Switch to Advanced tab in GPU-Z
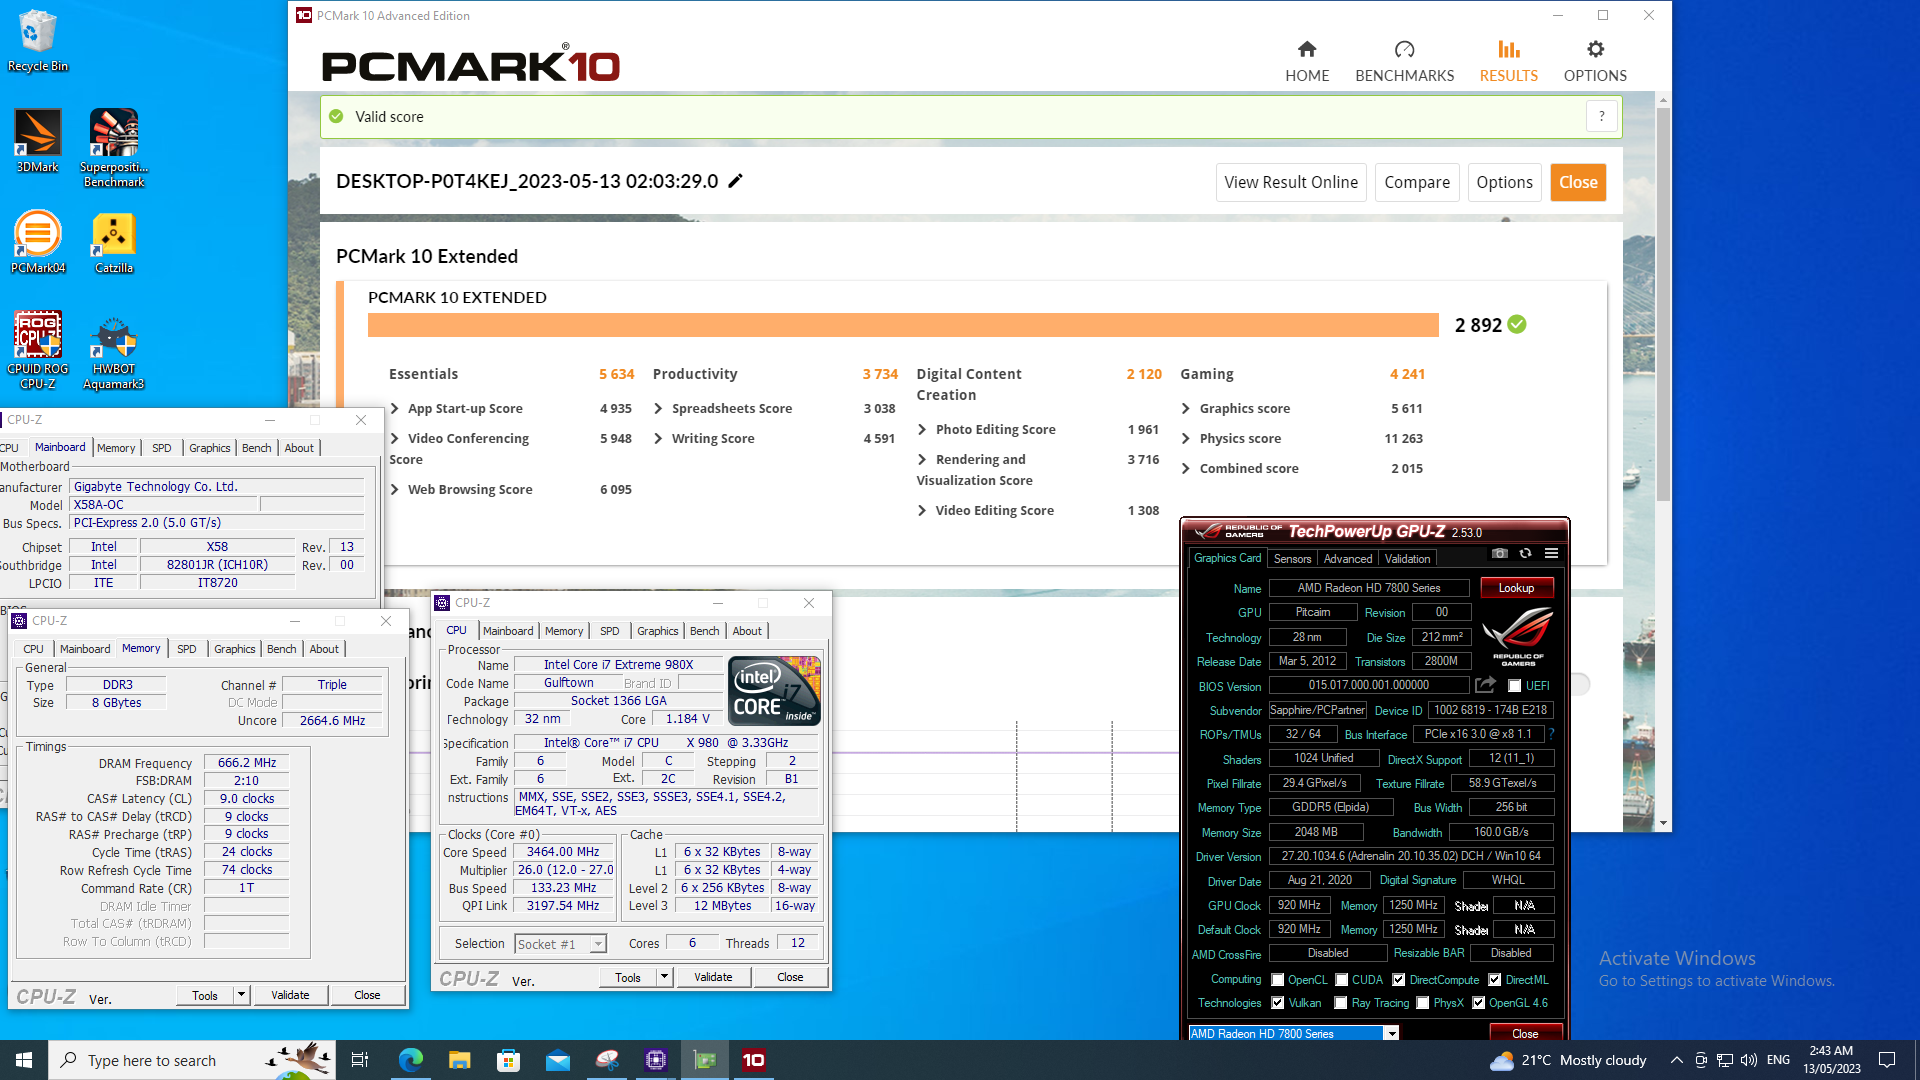Image resolution: width=1920 pixels, height=1080 pixels. coord(1348,559)
